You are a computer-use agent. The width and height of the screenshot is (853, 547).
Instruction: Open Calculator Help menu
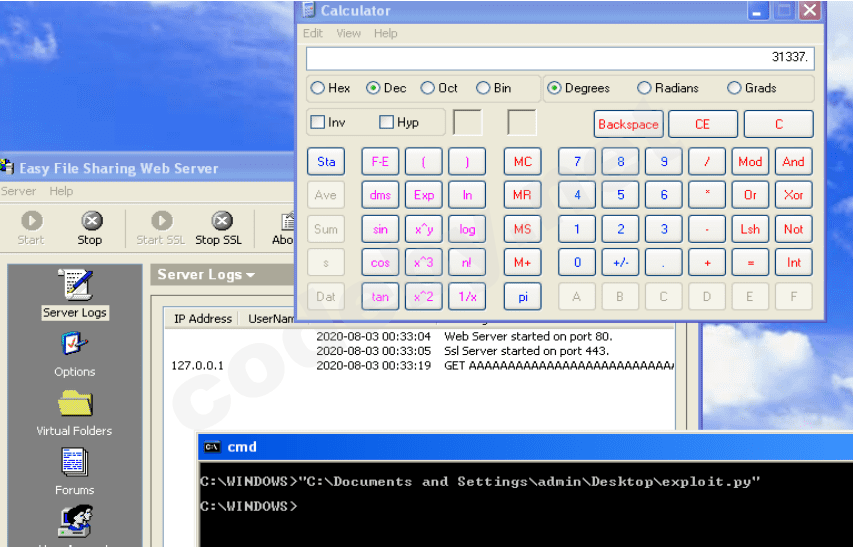(x=385, y=33)
